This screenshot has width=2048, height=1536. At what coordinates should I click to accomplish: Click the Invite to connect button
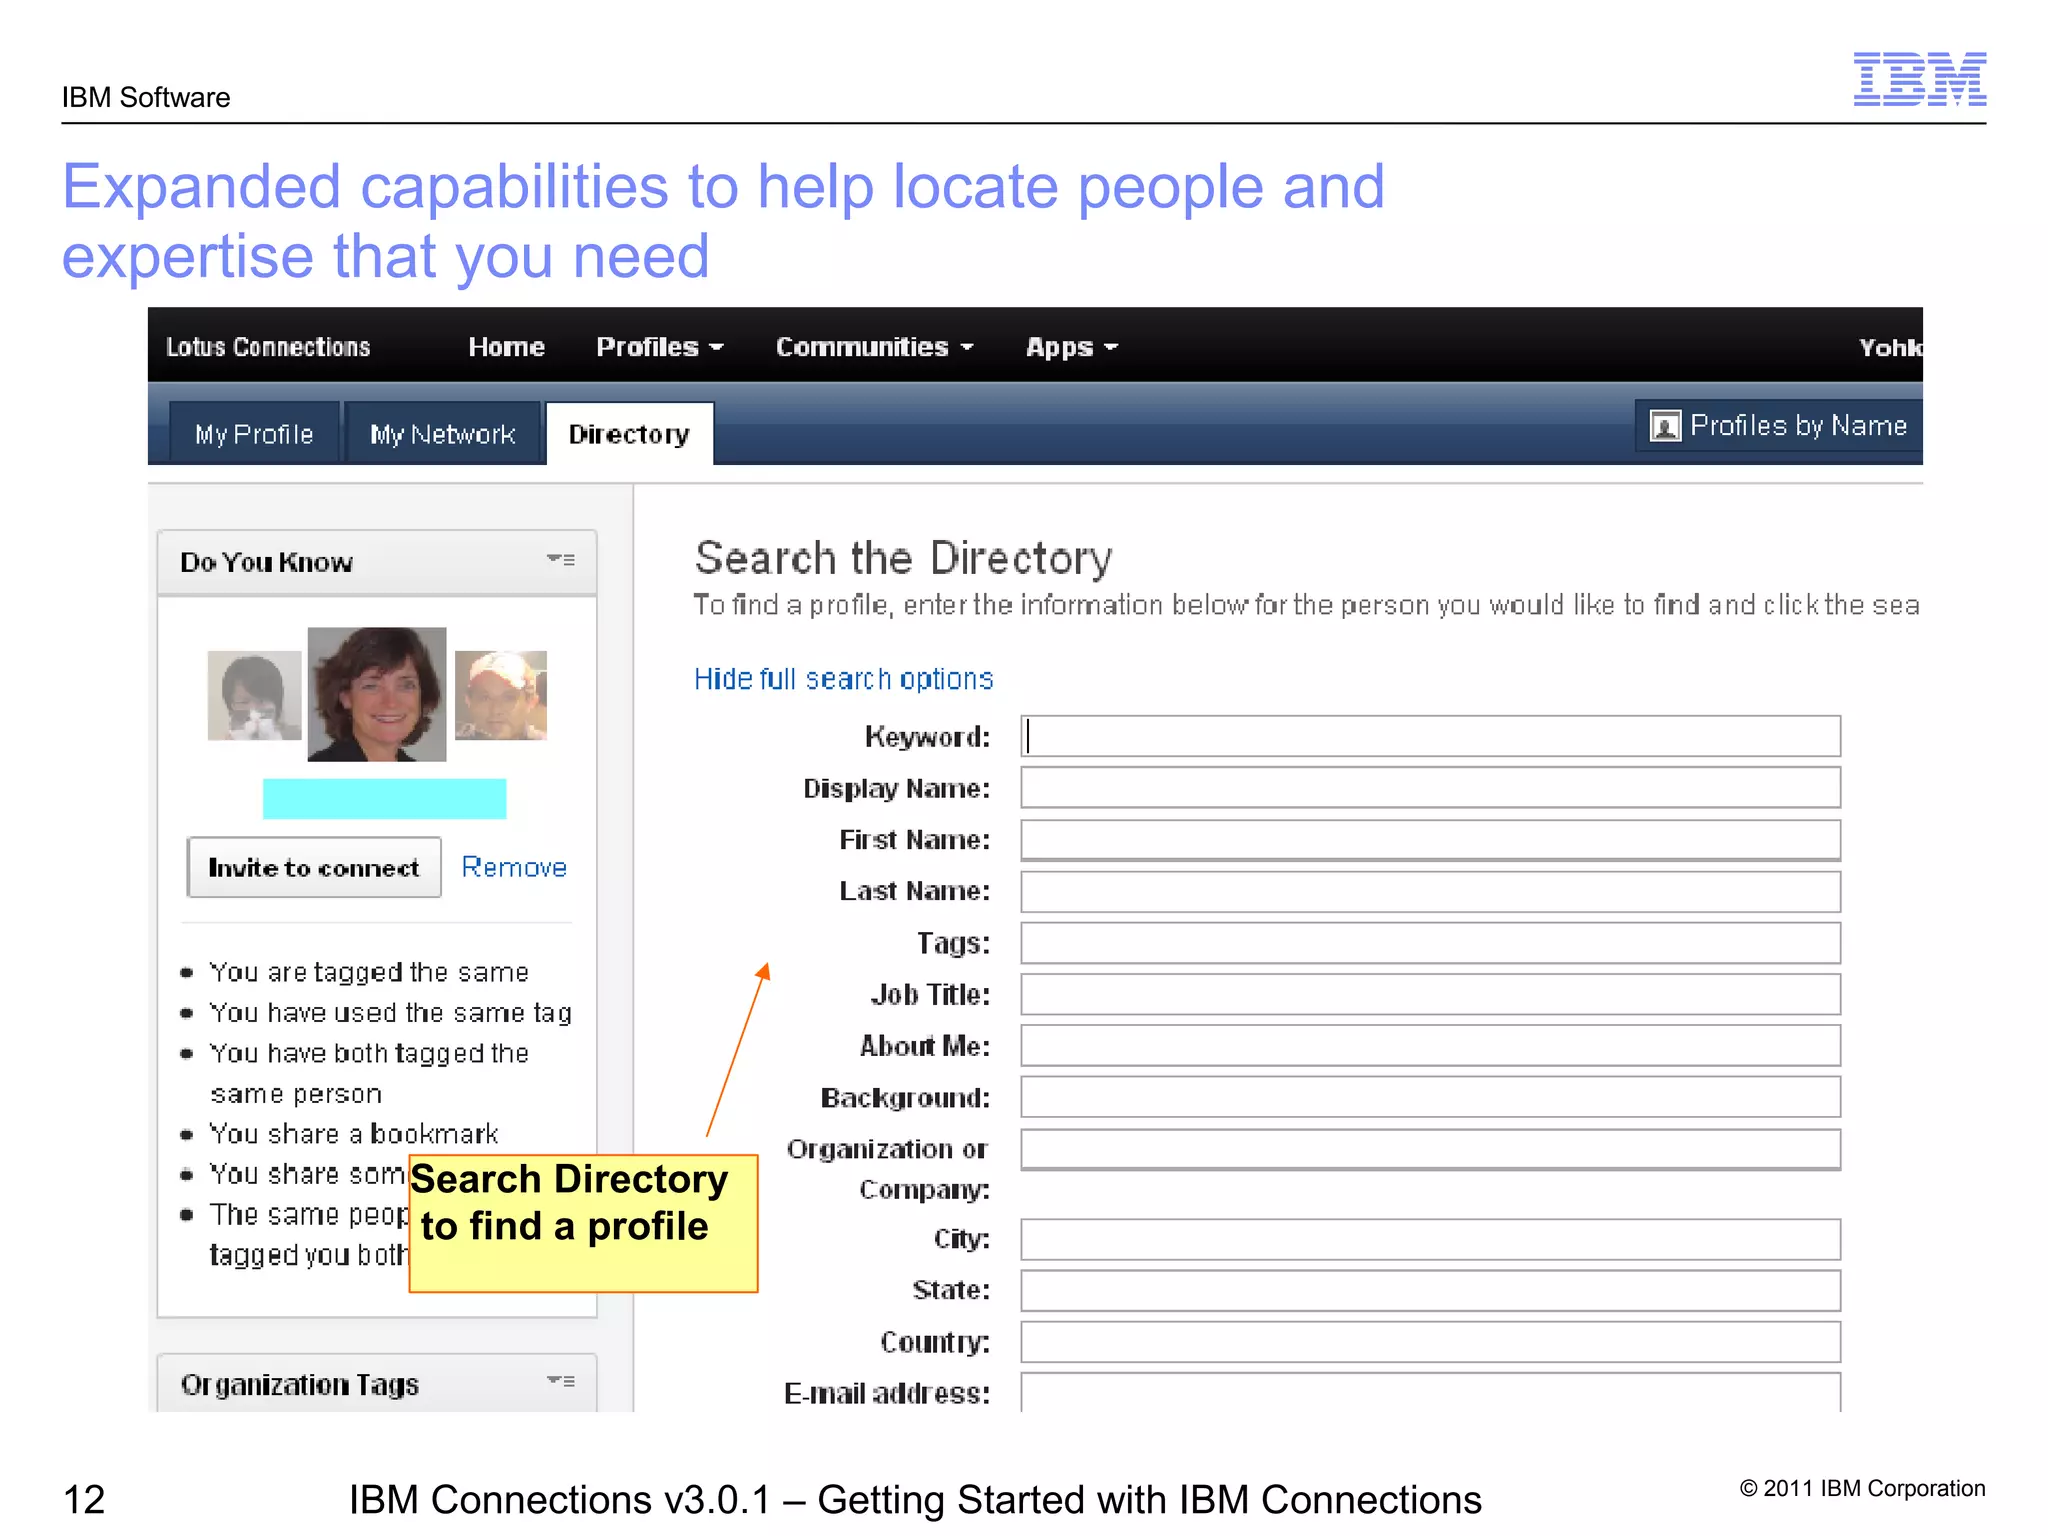click(314, 868)
